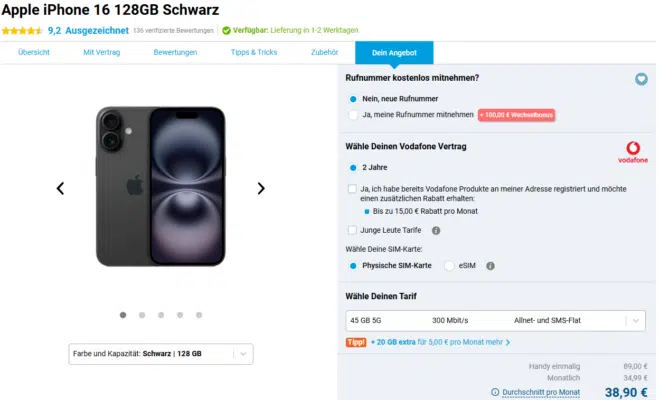The height and width of the screenshot is (400, 660).
Task: Enable the Junge Leute Tarife checkbox
Action: 352,230
